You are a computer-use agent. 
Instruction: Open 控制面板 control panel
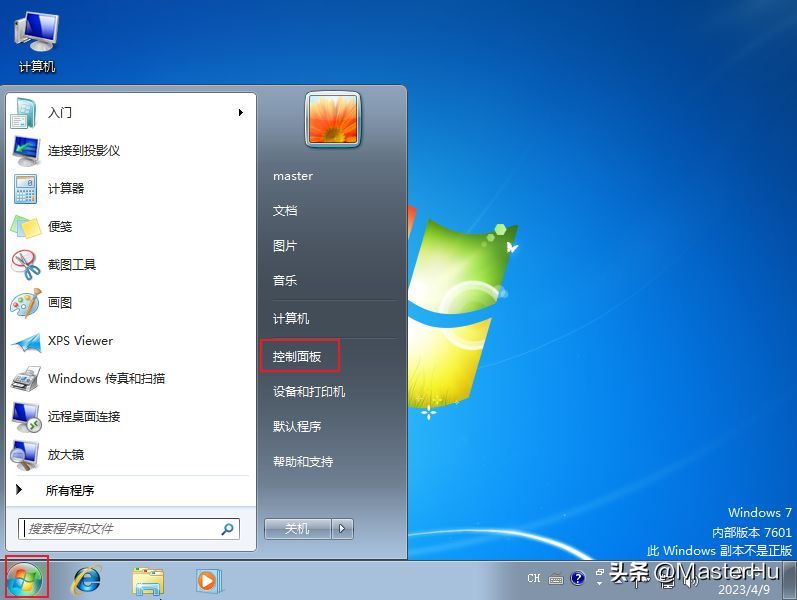pyautogui.click(x=297, y=356)
